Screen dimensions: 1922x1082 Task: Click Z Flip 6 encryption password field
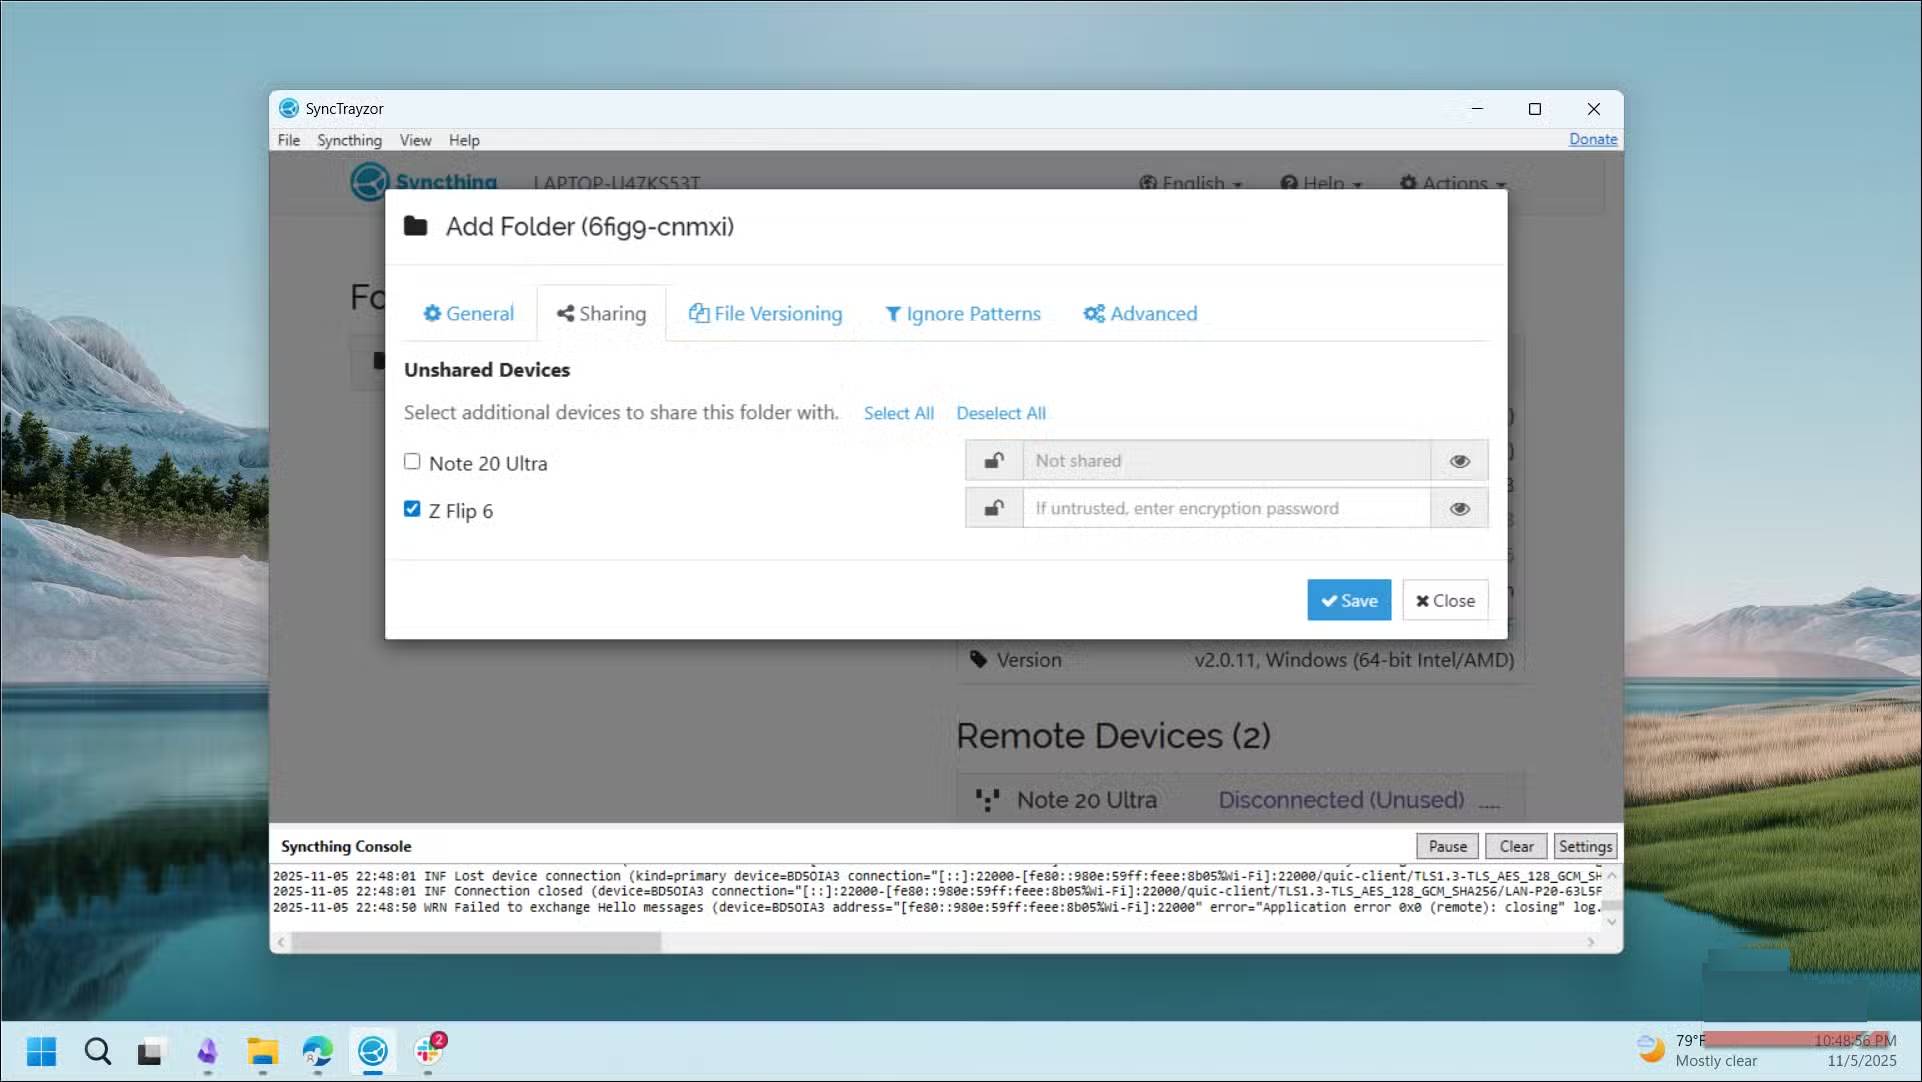click(1225, 508)
